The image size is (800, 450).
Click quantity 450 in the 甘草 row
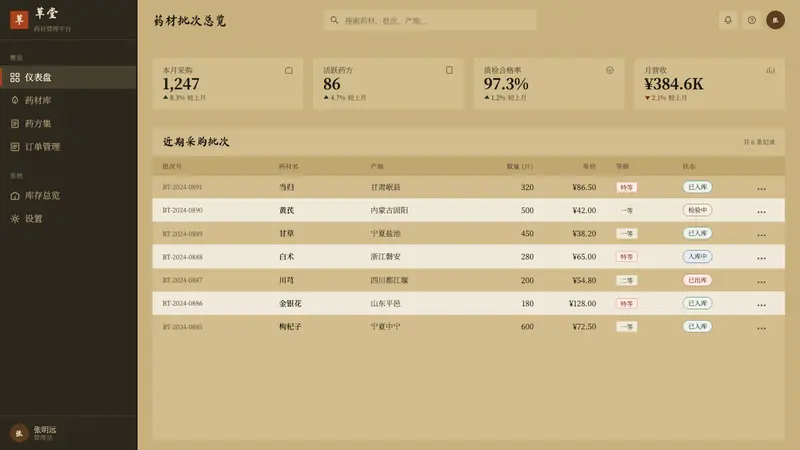click(x=527, y=234)
